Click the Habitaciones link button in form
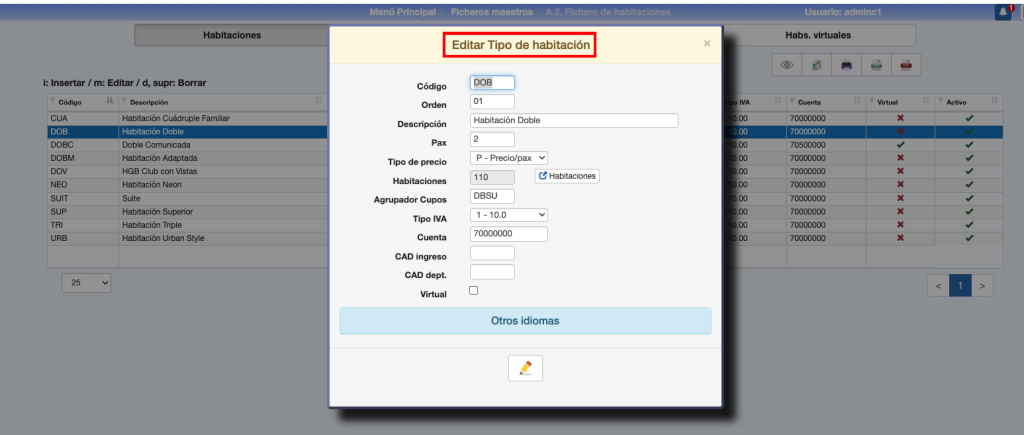Image resolution: width=1024 pixels, height=435 pixels. click(567, 176)
